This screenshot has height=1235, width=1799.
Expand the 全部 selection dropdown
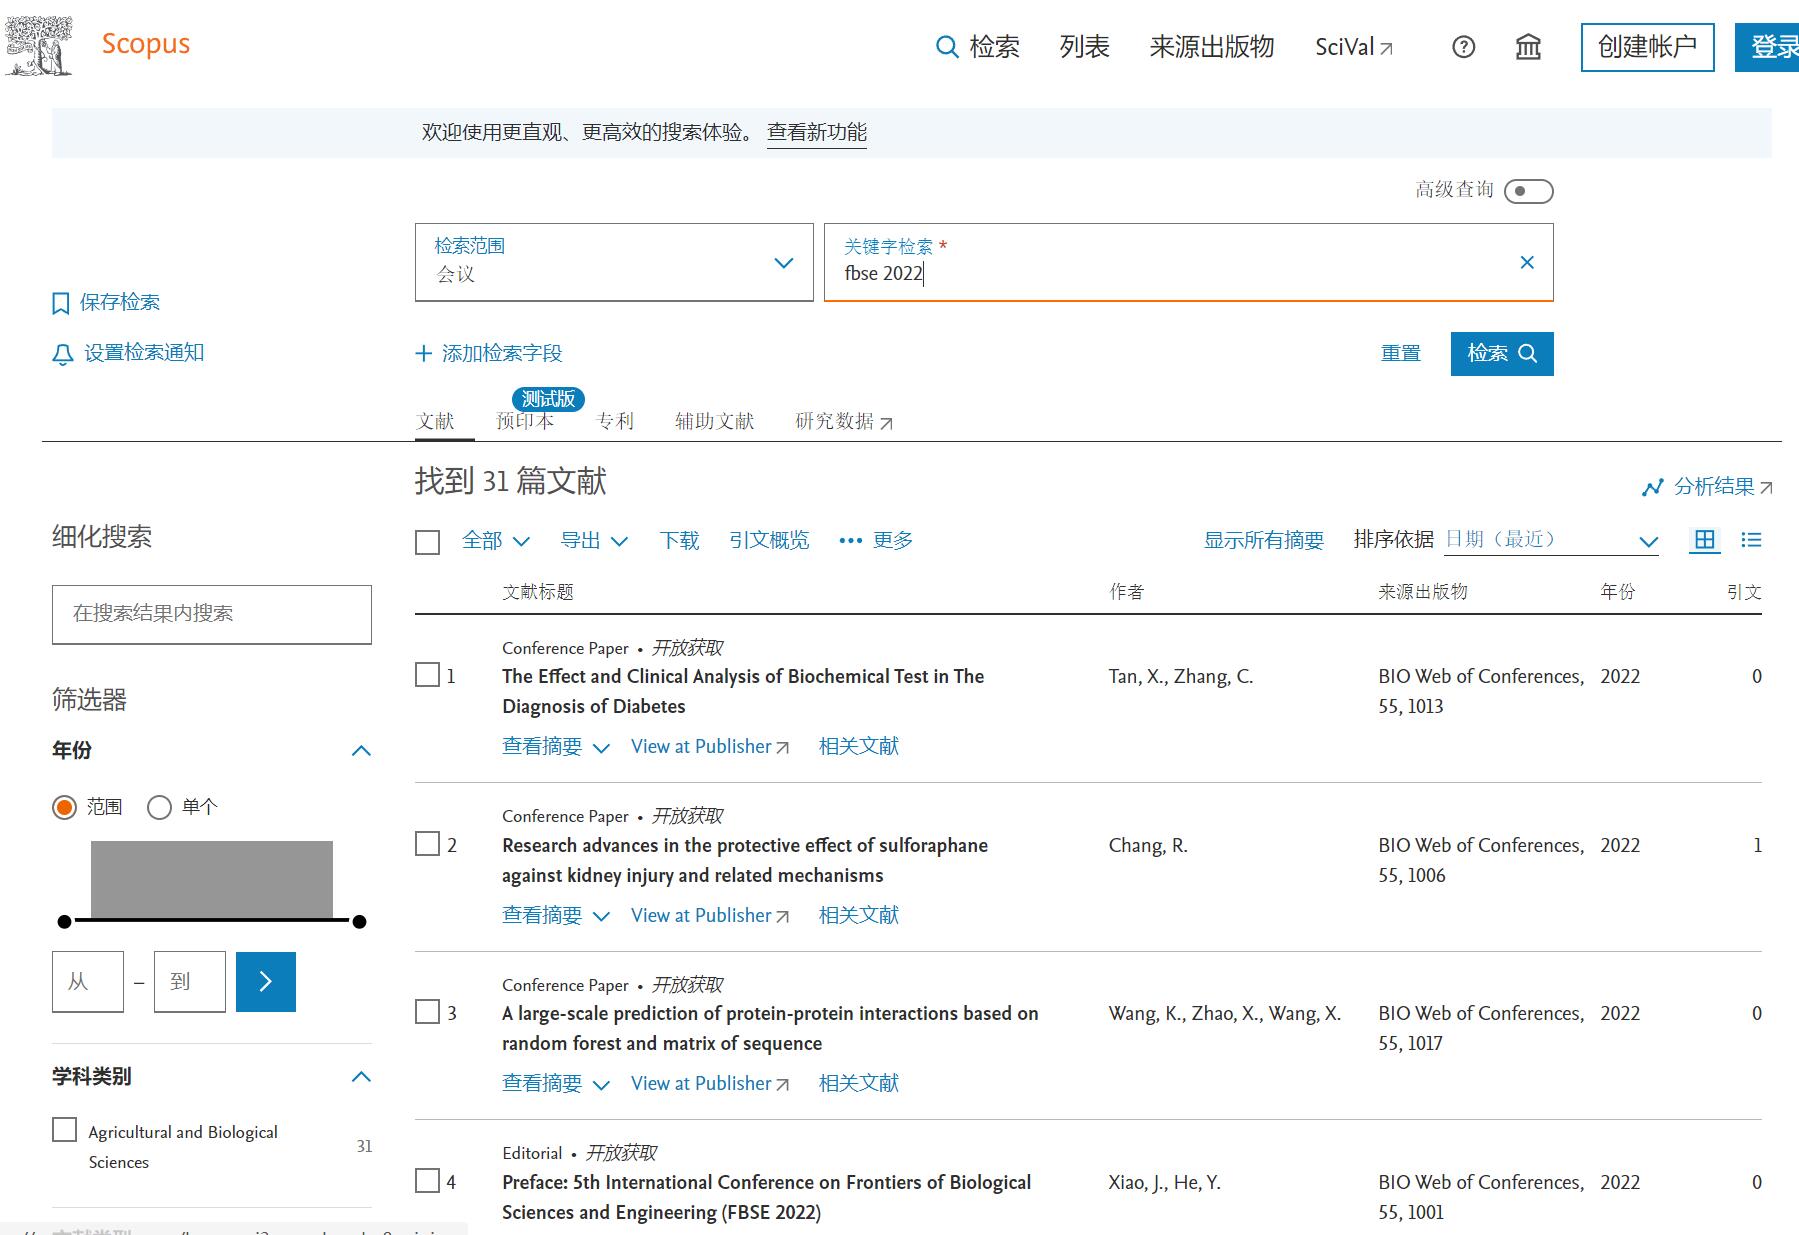point(496,541)
